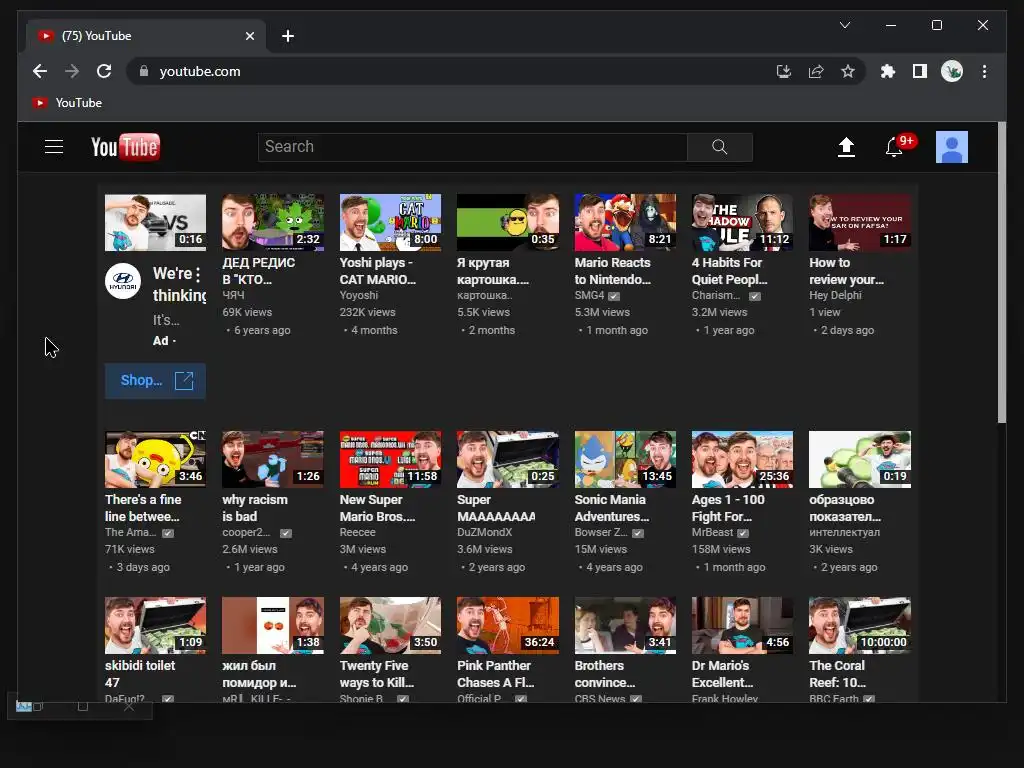Screen dimensions: 1024x768
Task: Open 'Mario Reacts to Nintendo' thumbnail
Action: tap(626, 223)
